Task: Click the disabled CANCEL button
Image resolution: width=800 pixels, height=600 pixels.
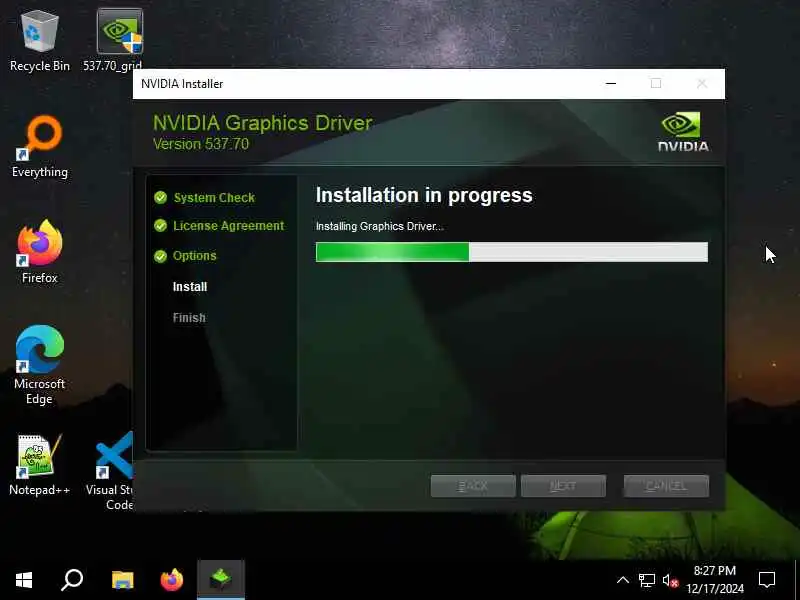Action: click(666, 486)
